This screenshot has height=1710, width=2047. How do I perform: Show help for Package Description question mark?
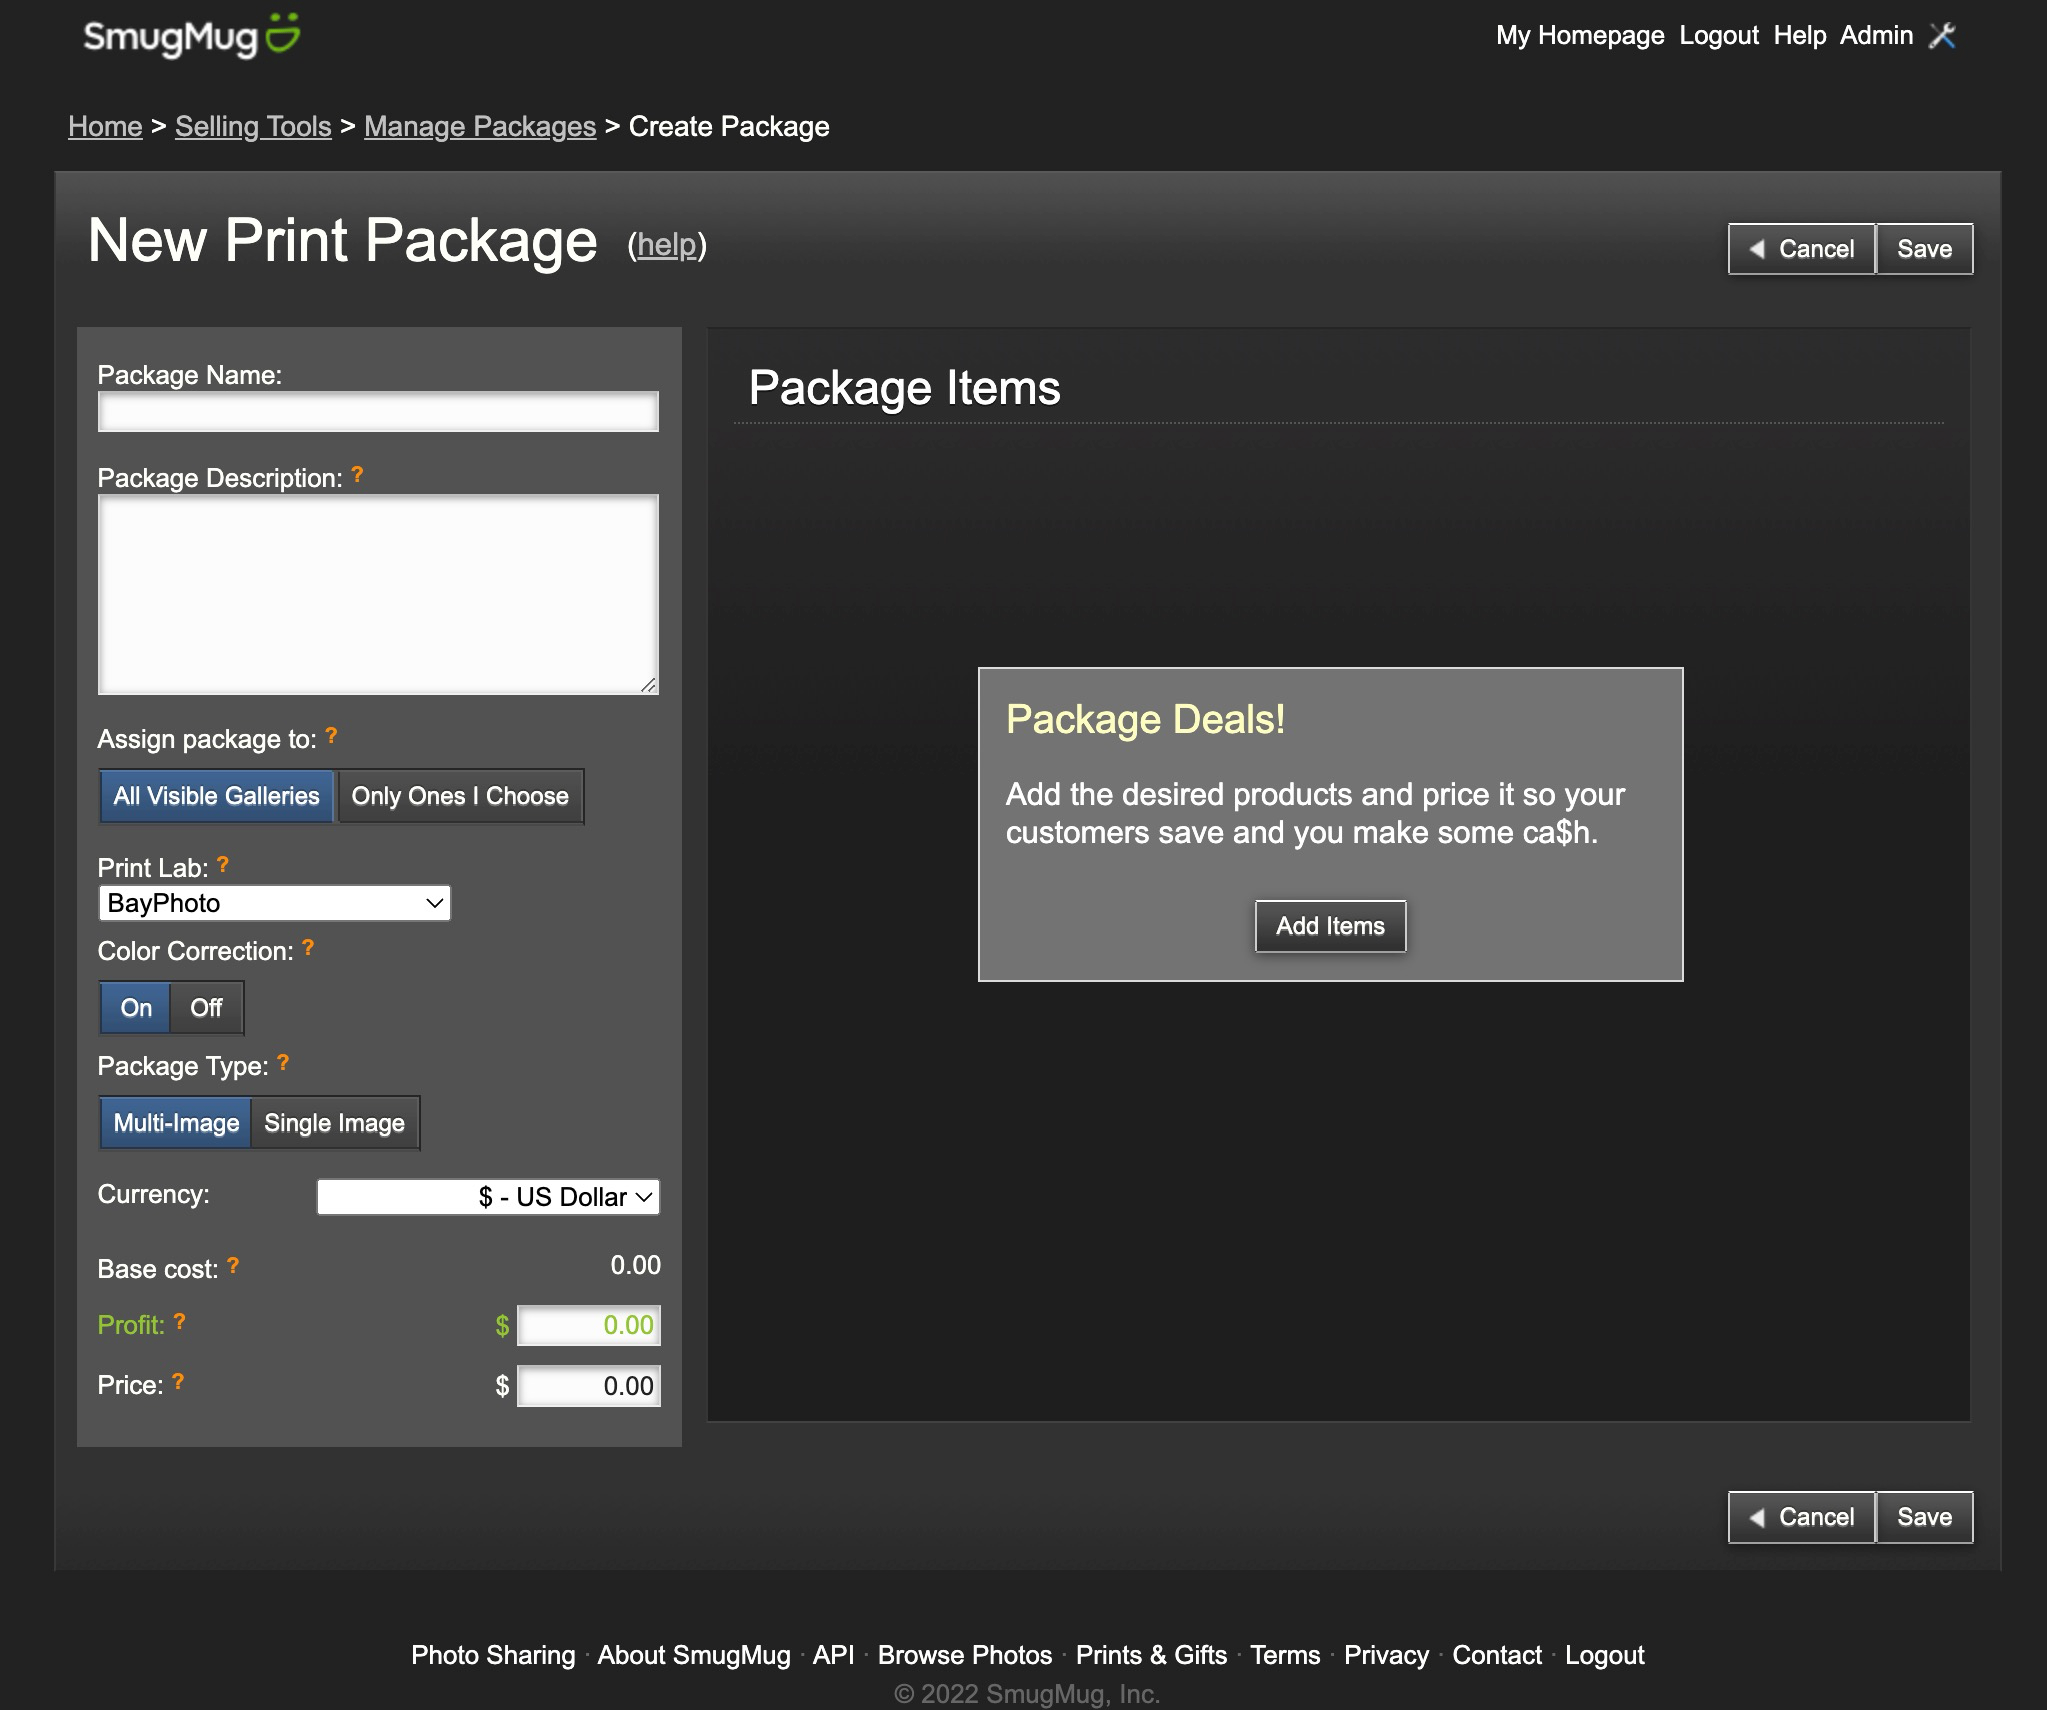coord(357,475)
